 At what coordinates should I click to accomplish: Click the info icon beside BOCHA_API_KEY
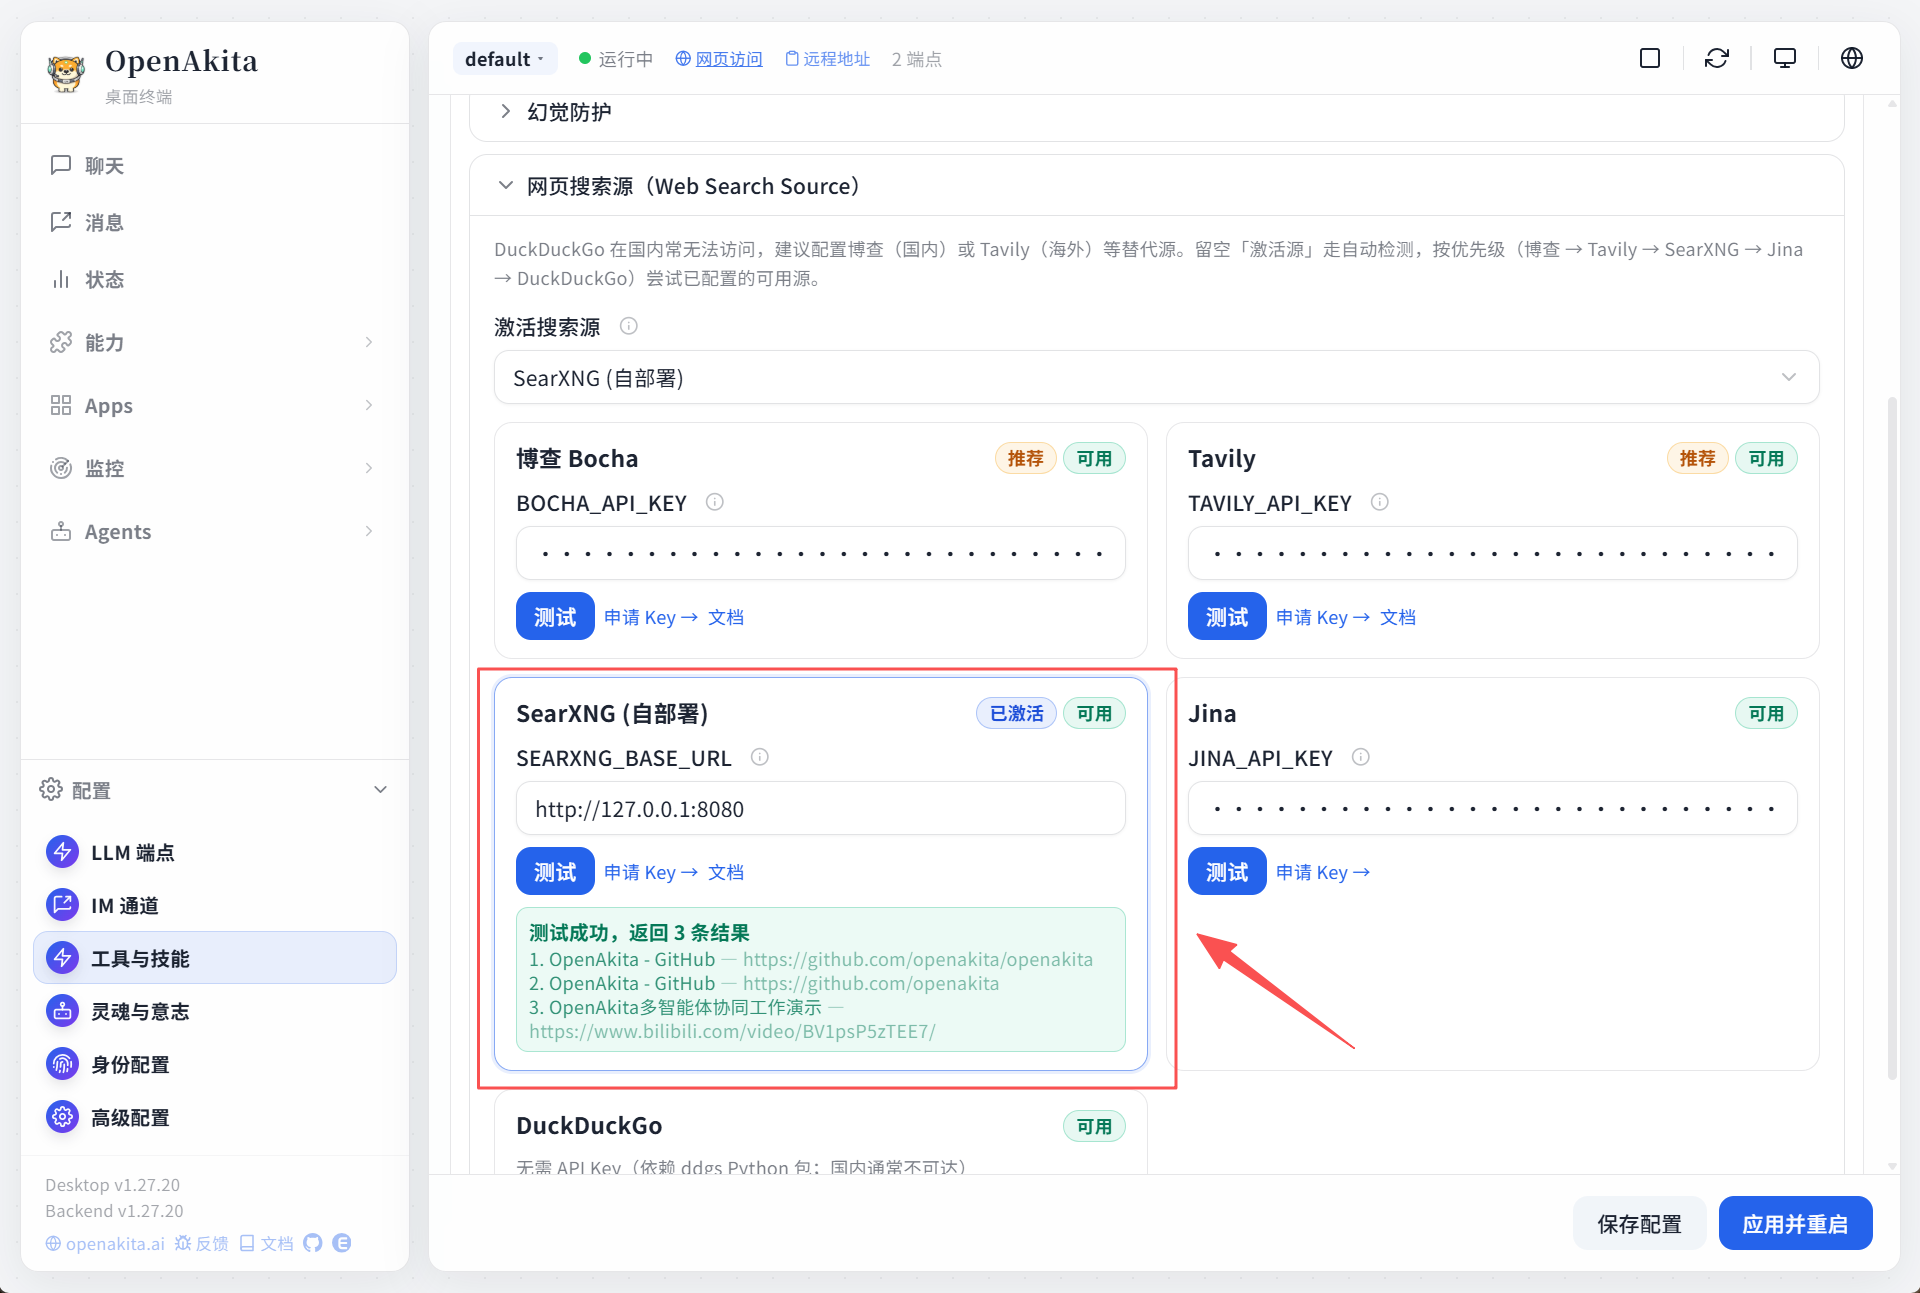715,502
